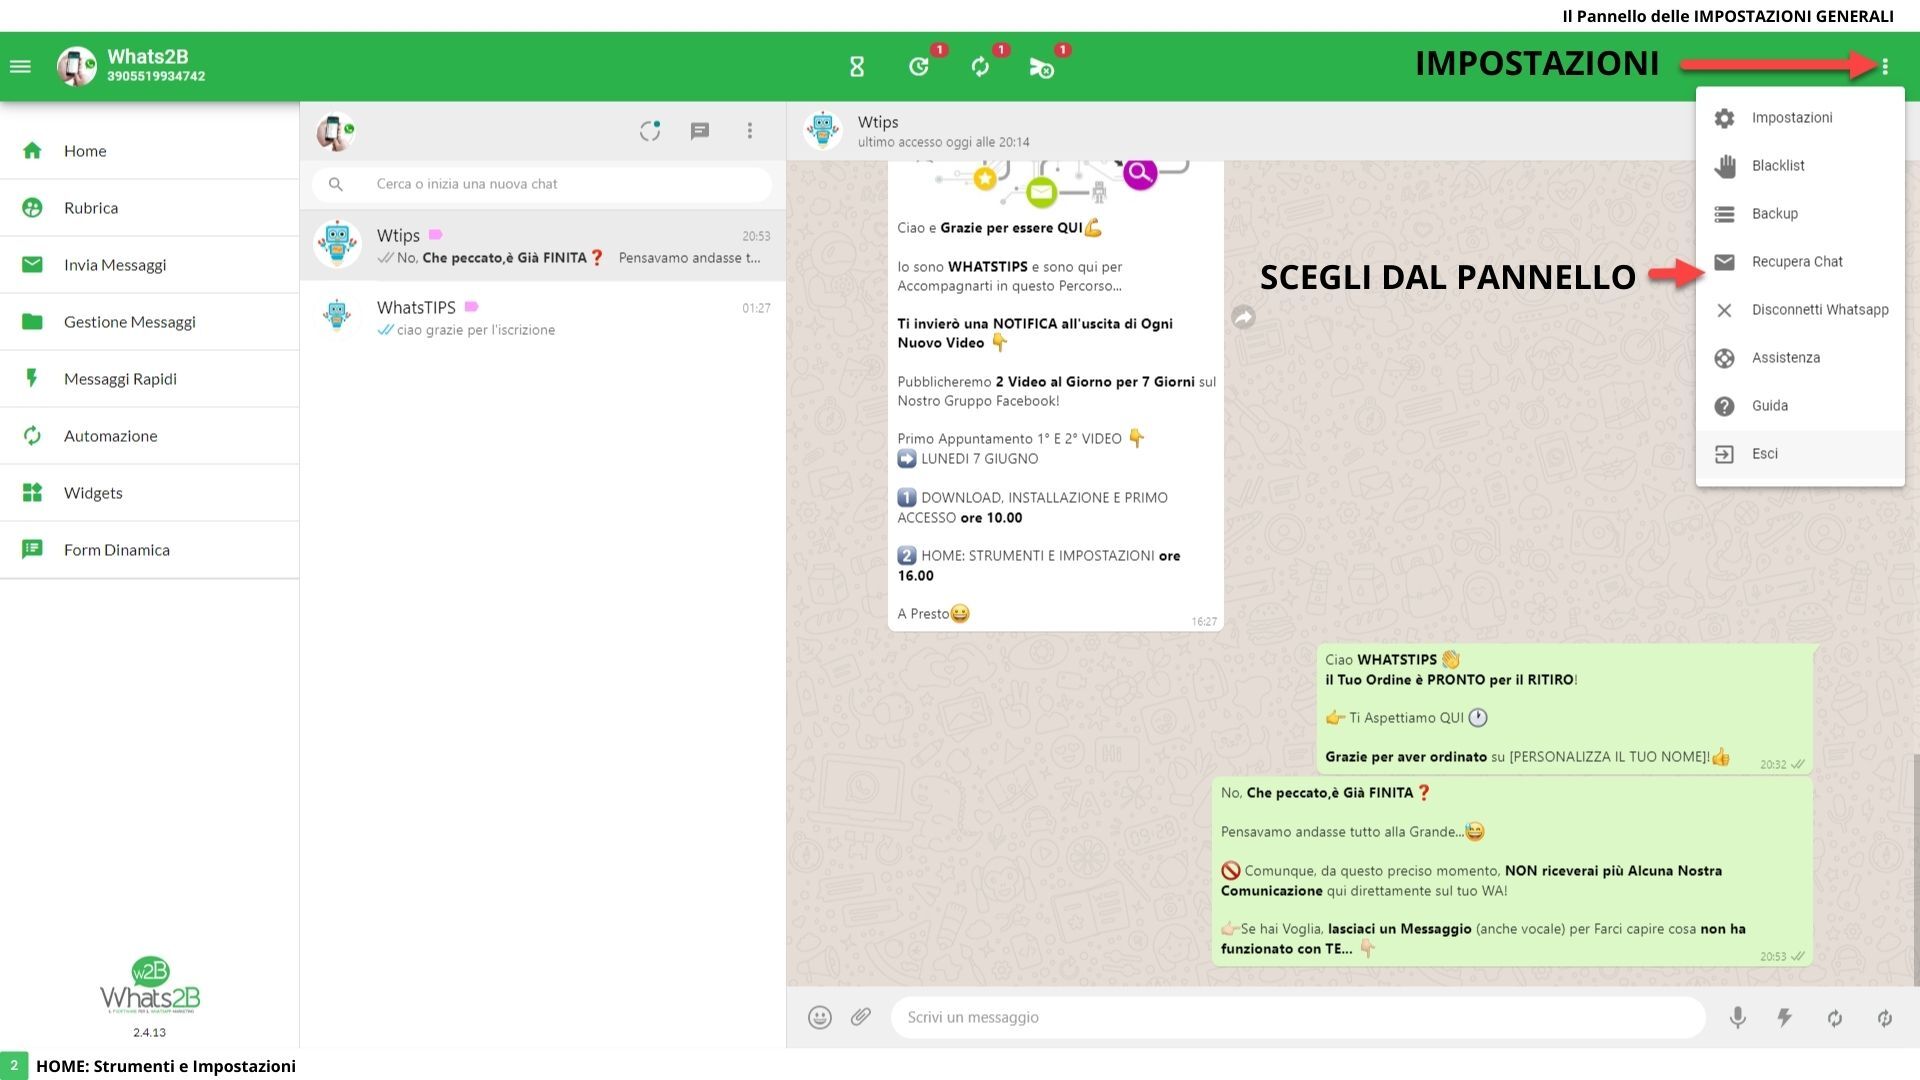Select Esci to log out
Screen dimensions: 1920x1080
point(1800,454)
